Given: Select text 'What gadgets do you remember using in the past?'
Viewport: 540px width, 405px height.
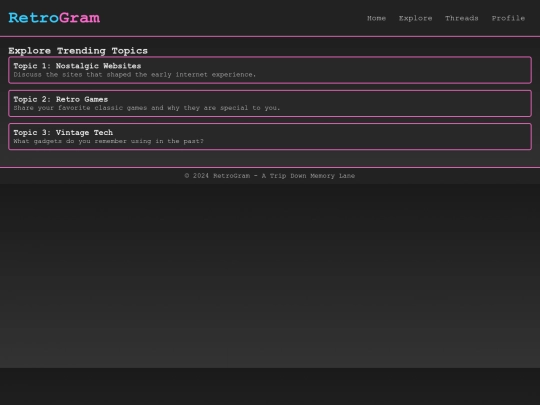Looking at the screenshot, I should point(108,141).
